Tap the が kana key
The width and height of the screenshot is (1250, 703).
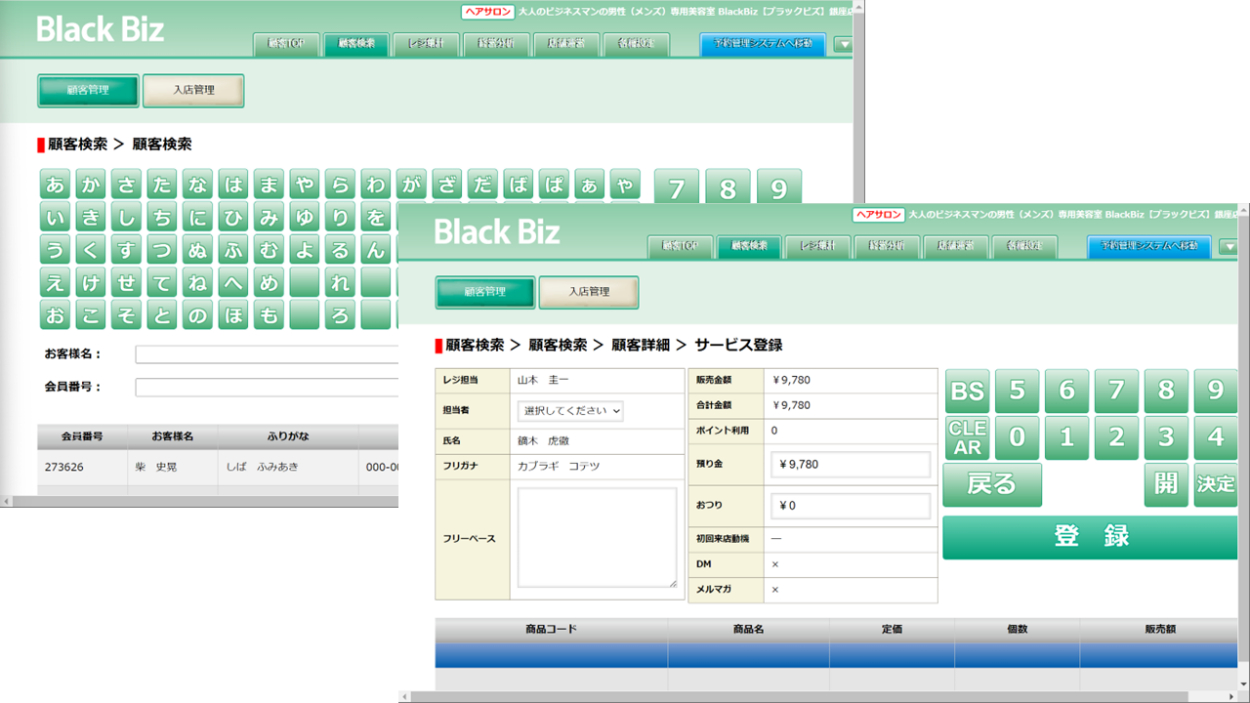point(410,185)
